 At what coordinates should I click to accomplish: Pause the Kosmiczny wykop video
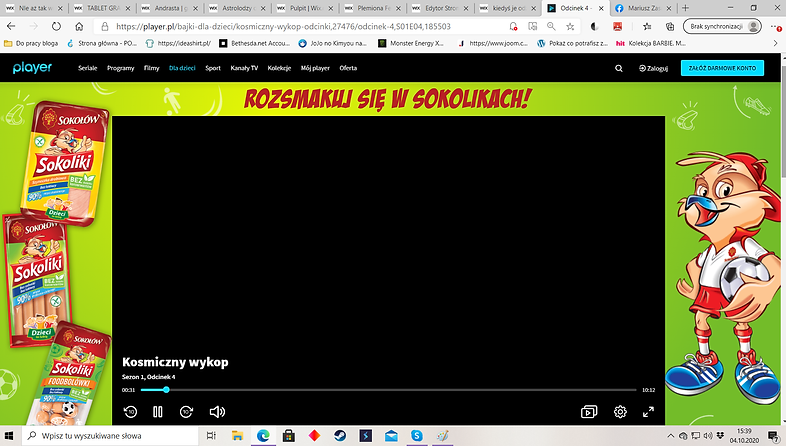(x=157, y=412)
